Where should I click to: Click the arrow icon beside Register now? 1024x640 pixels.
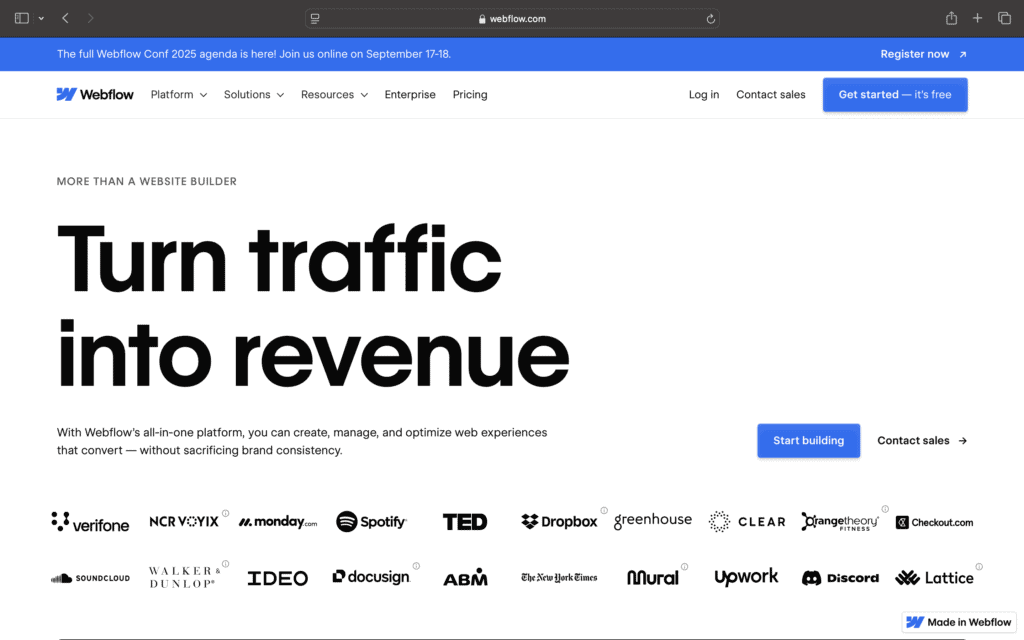coord(963,55)
